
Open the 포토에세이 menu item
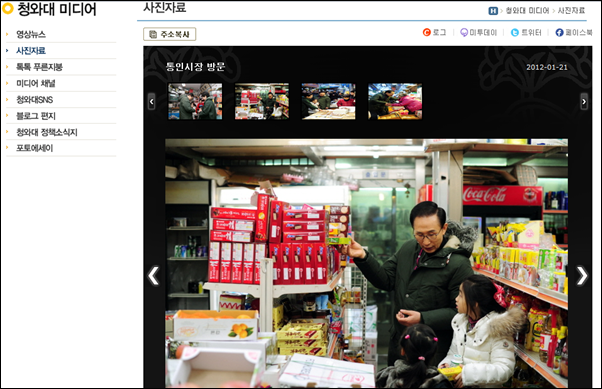[x=34, y=148]
